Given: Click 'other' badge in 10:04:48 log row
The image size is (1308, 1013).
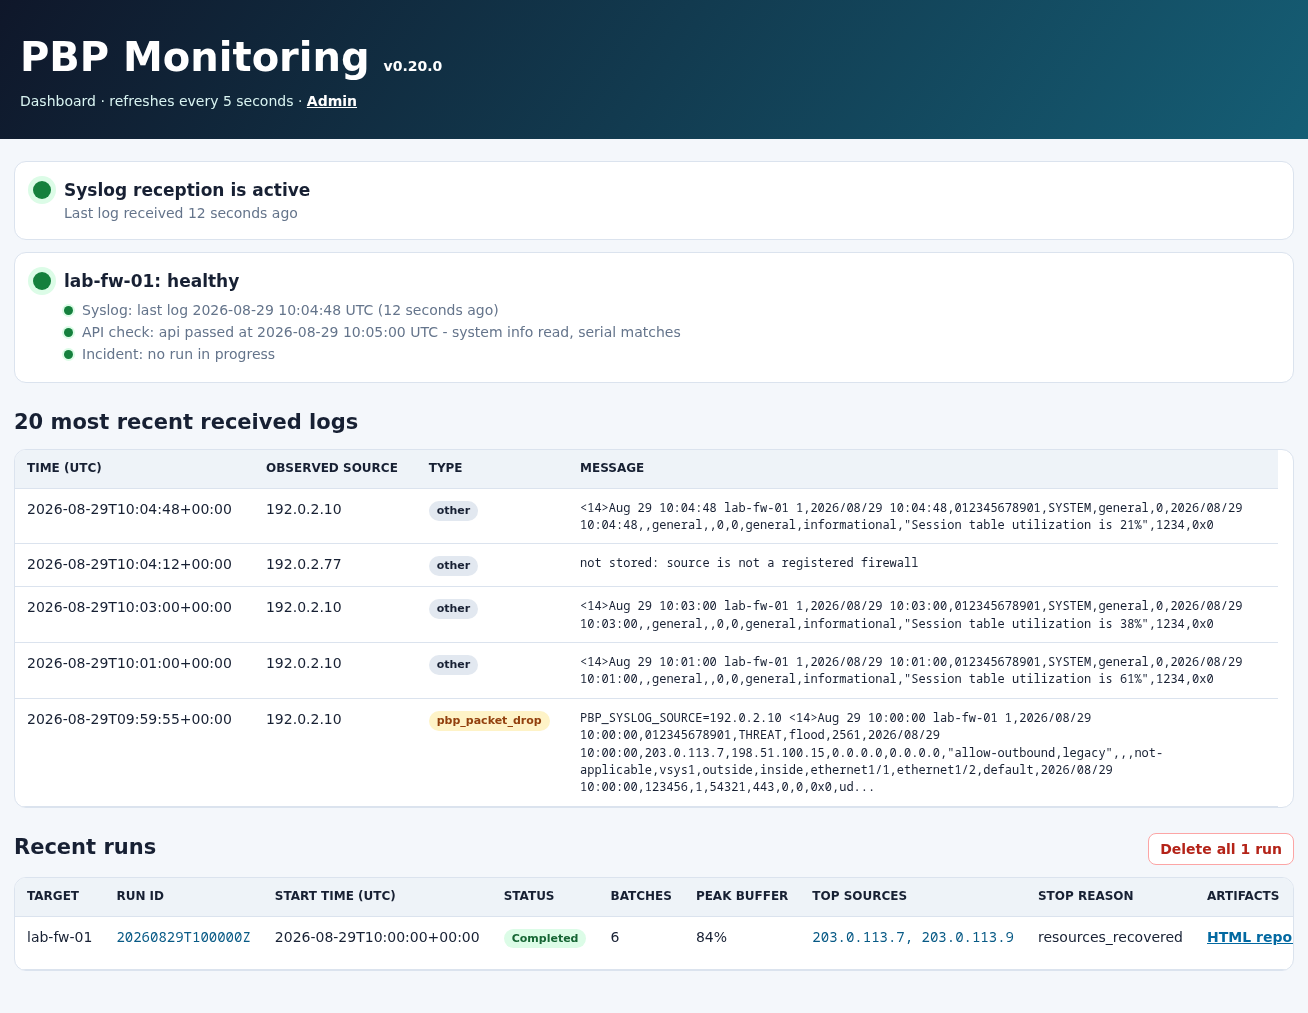Looking at the screenshot, I should [x=453, y=510].
